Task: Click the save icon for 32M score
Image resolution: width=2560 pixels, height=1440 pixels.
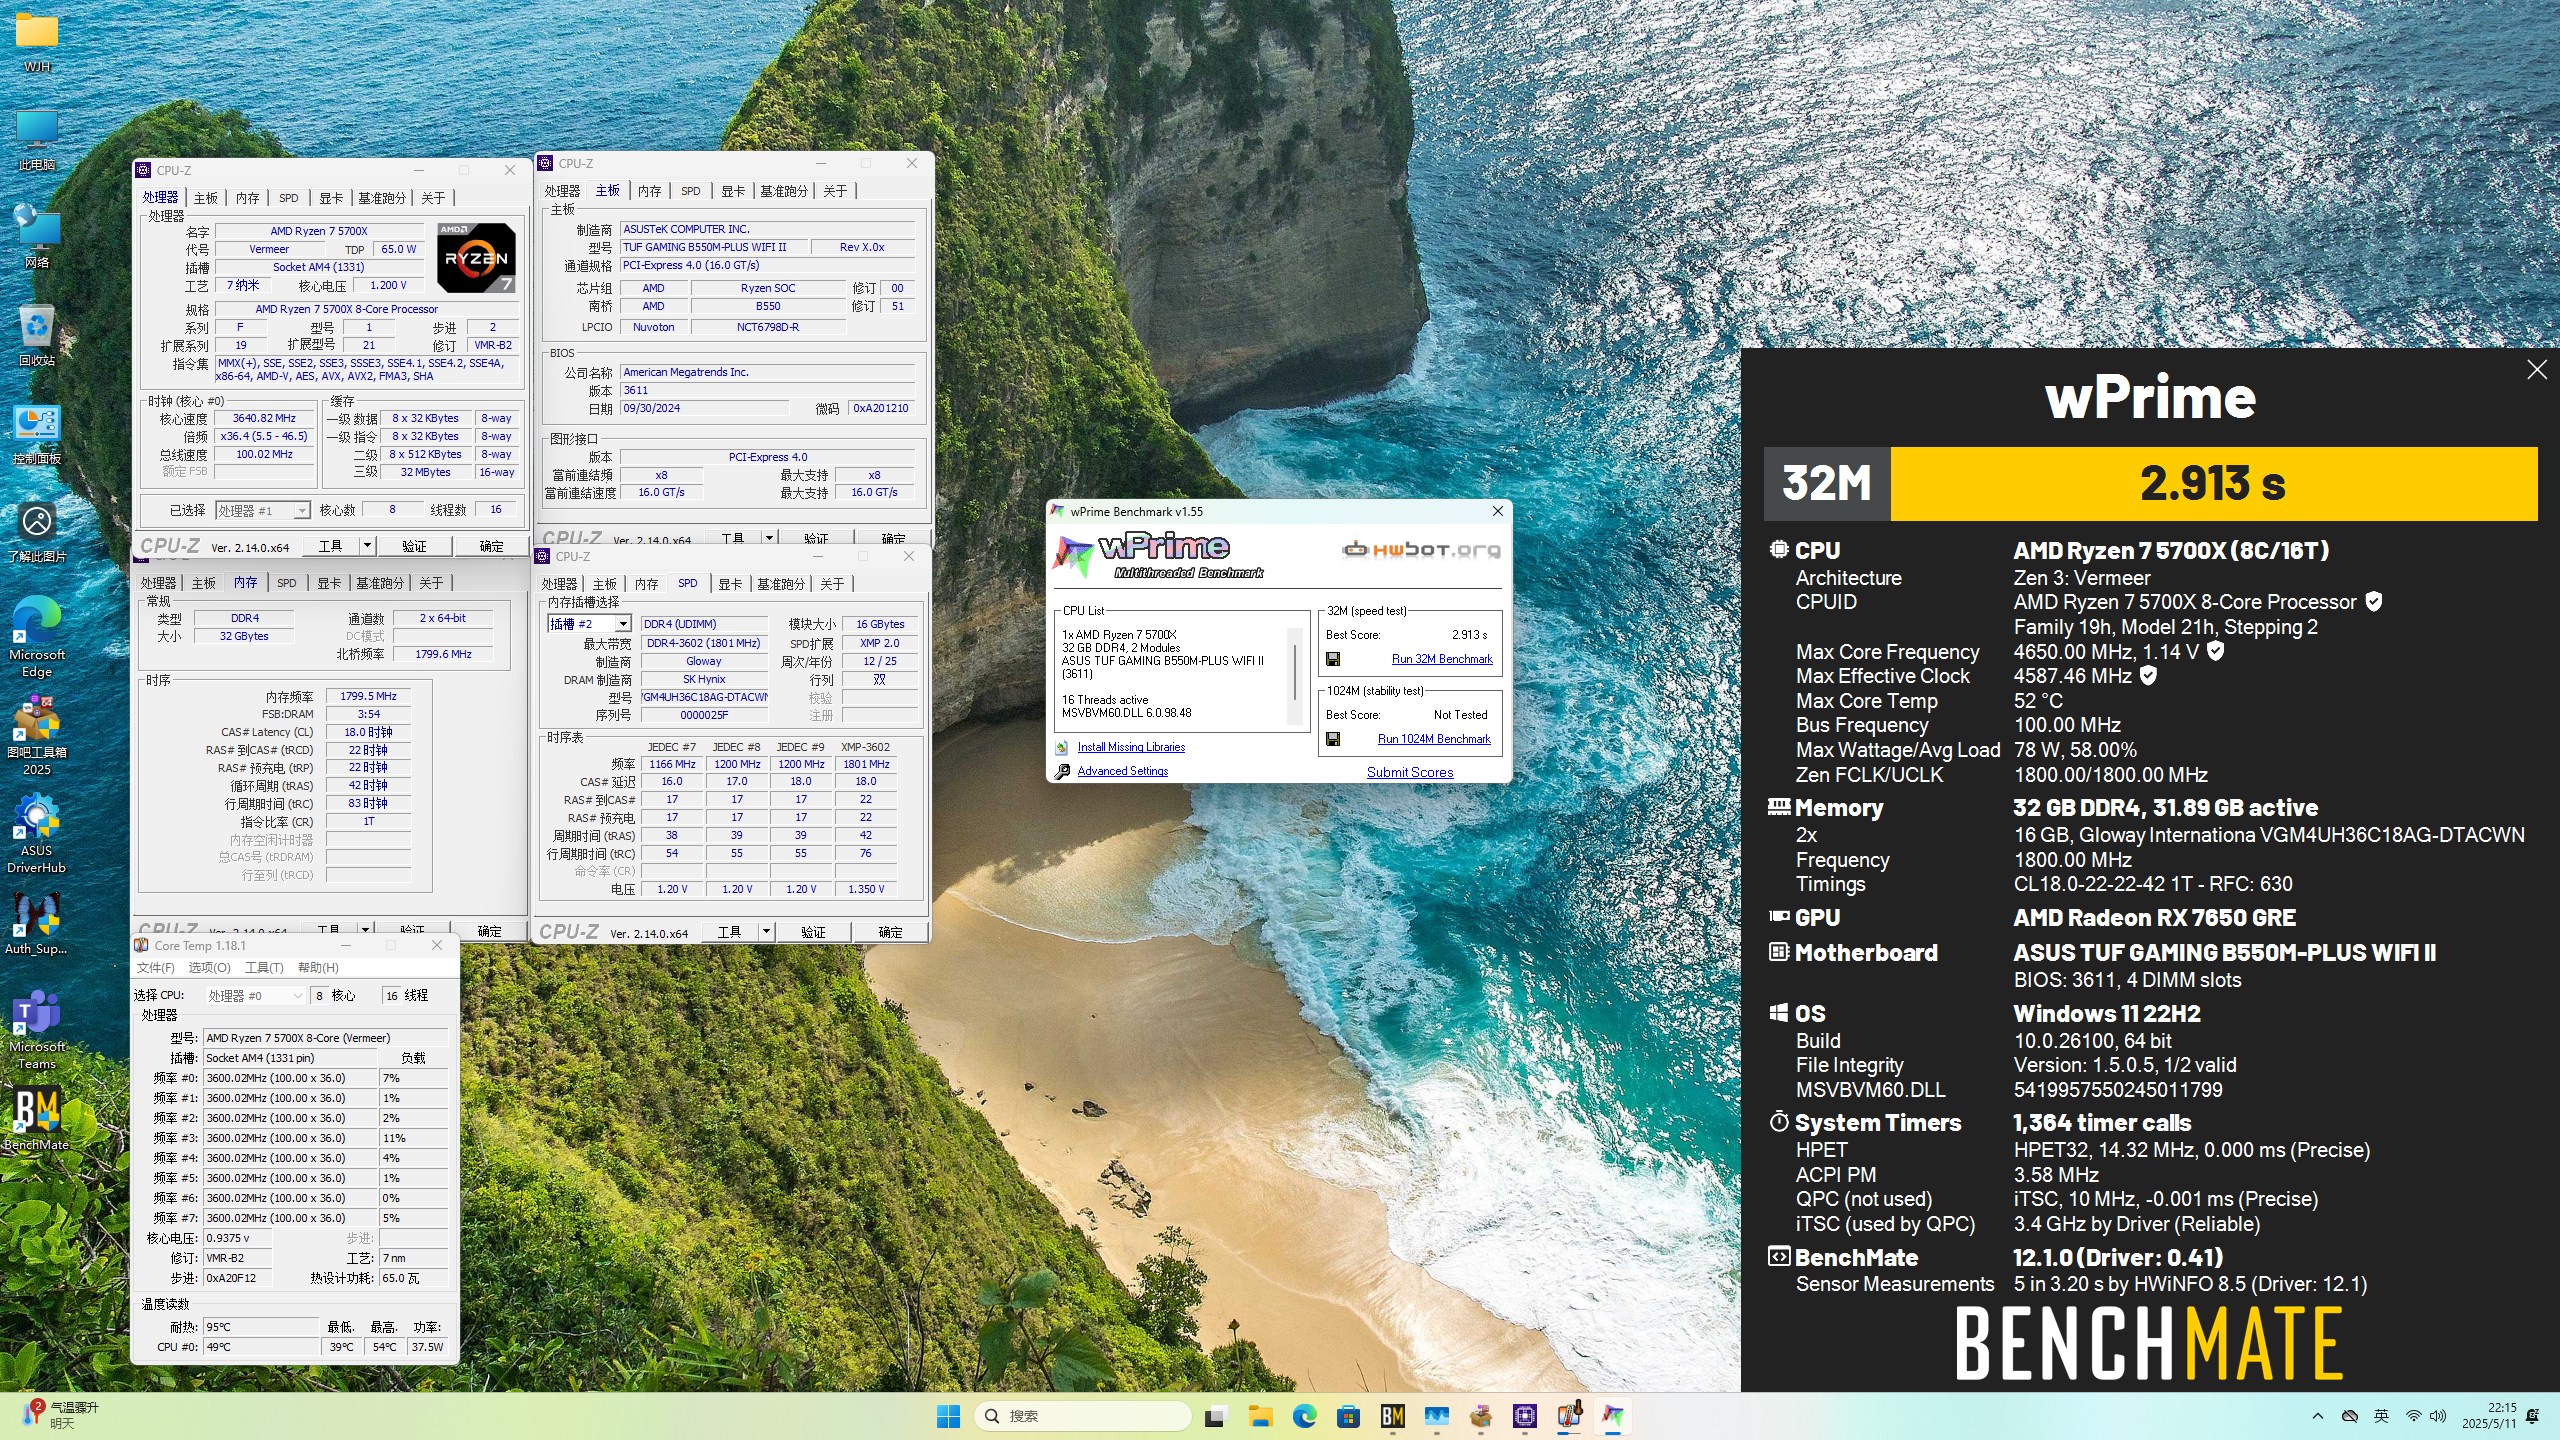Action: point(1333,659)
